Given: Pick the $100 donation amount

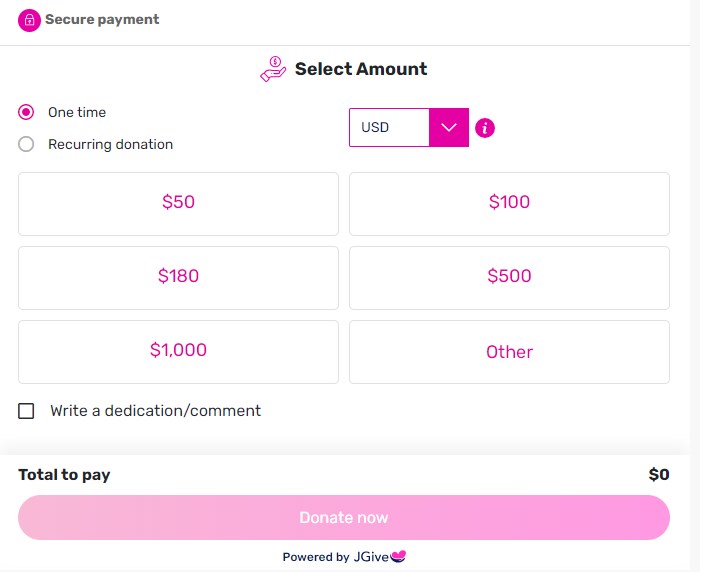Looking at the screenshot, I should [509, 204].
